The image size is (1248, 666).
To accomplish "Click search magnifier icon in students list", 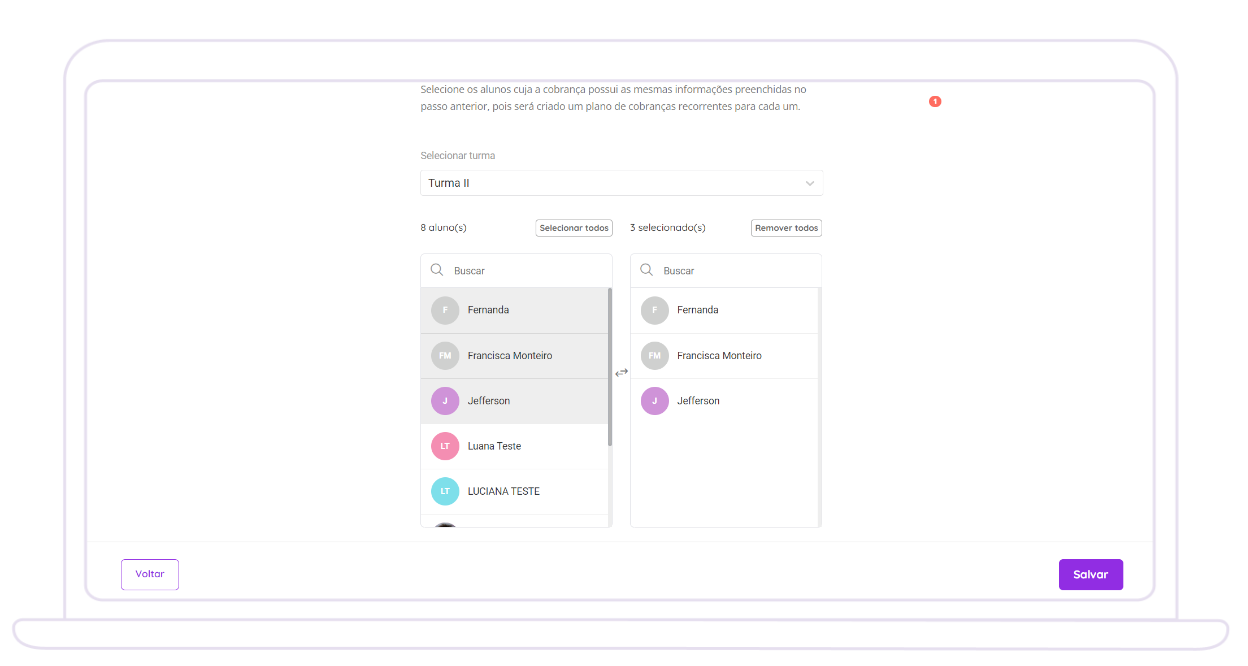I will point(437,270).
